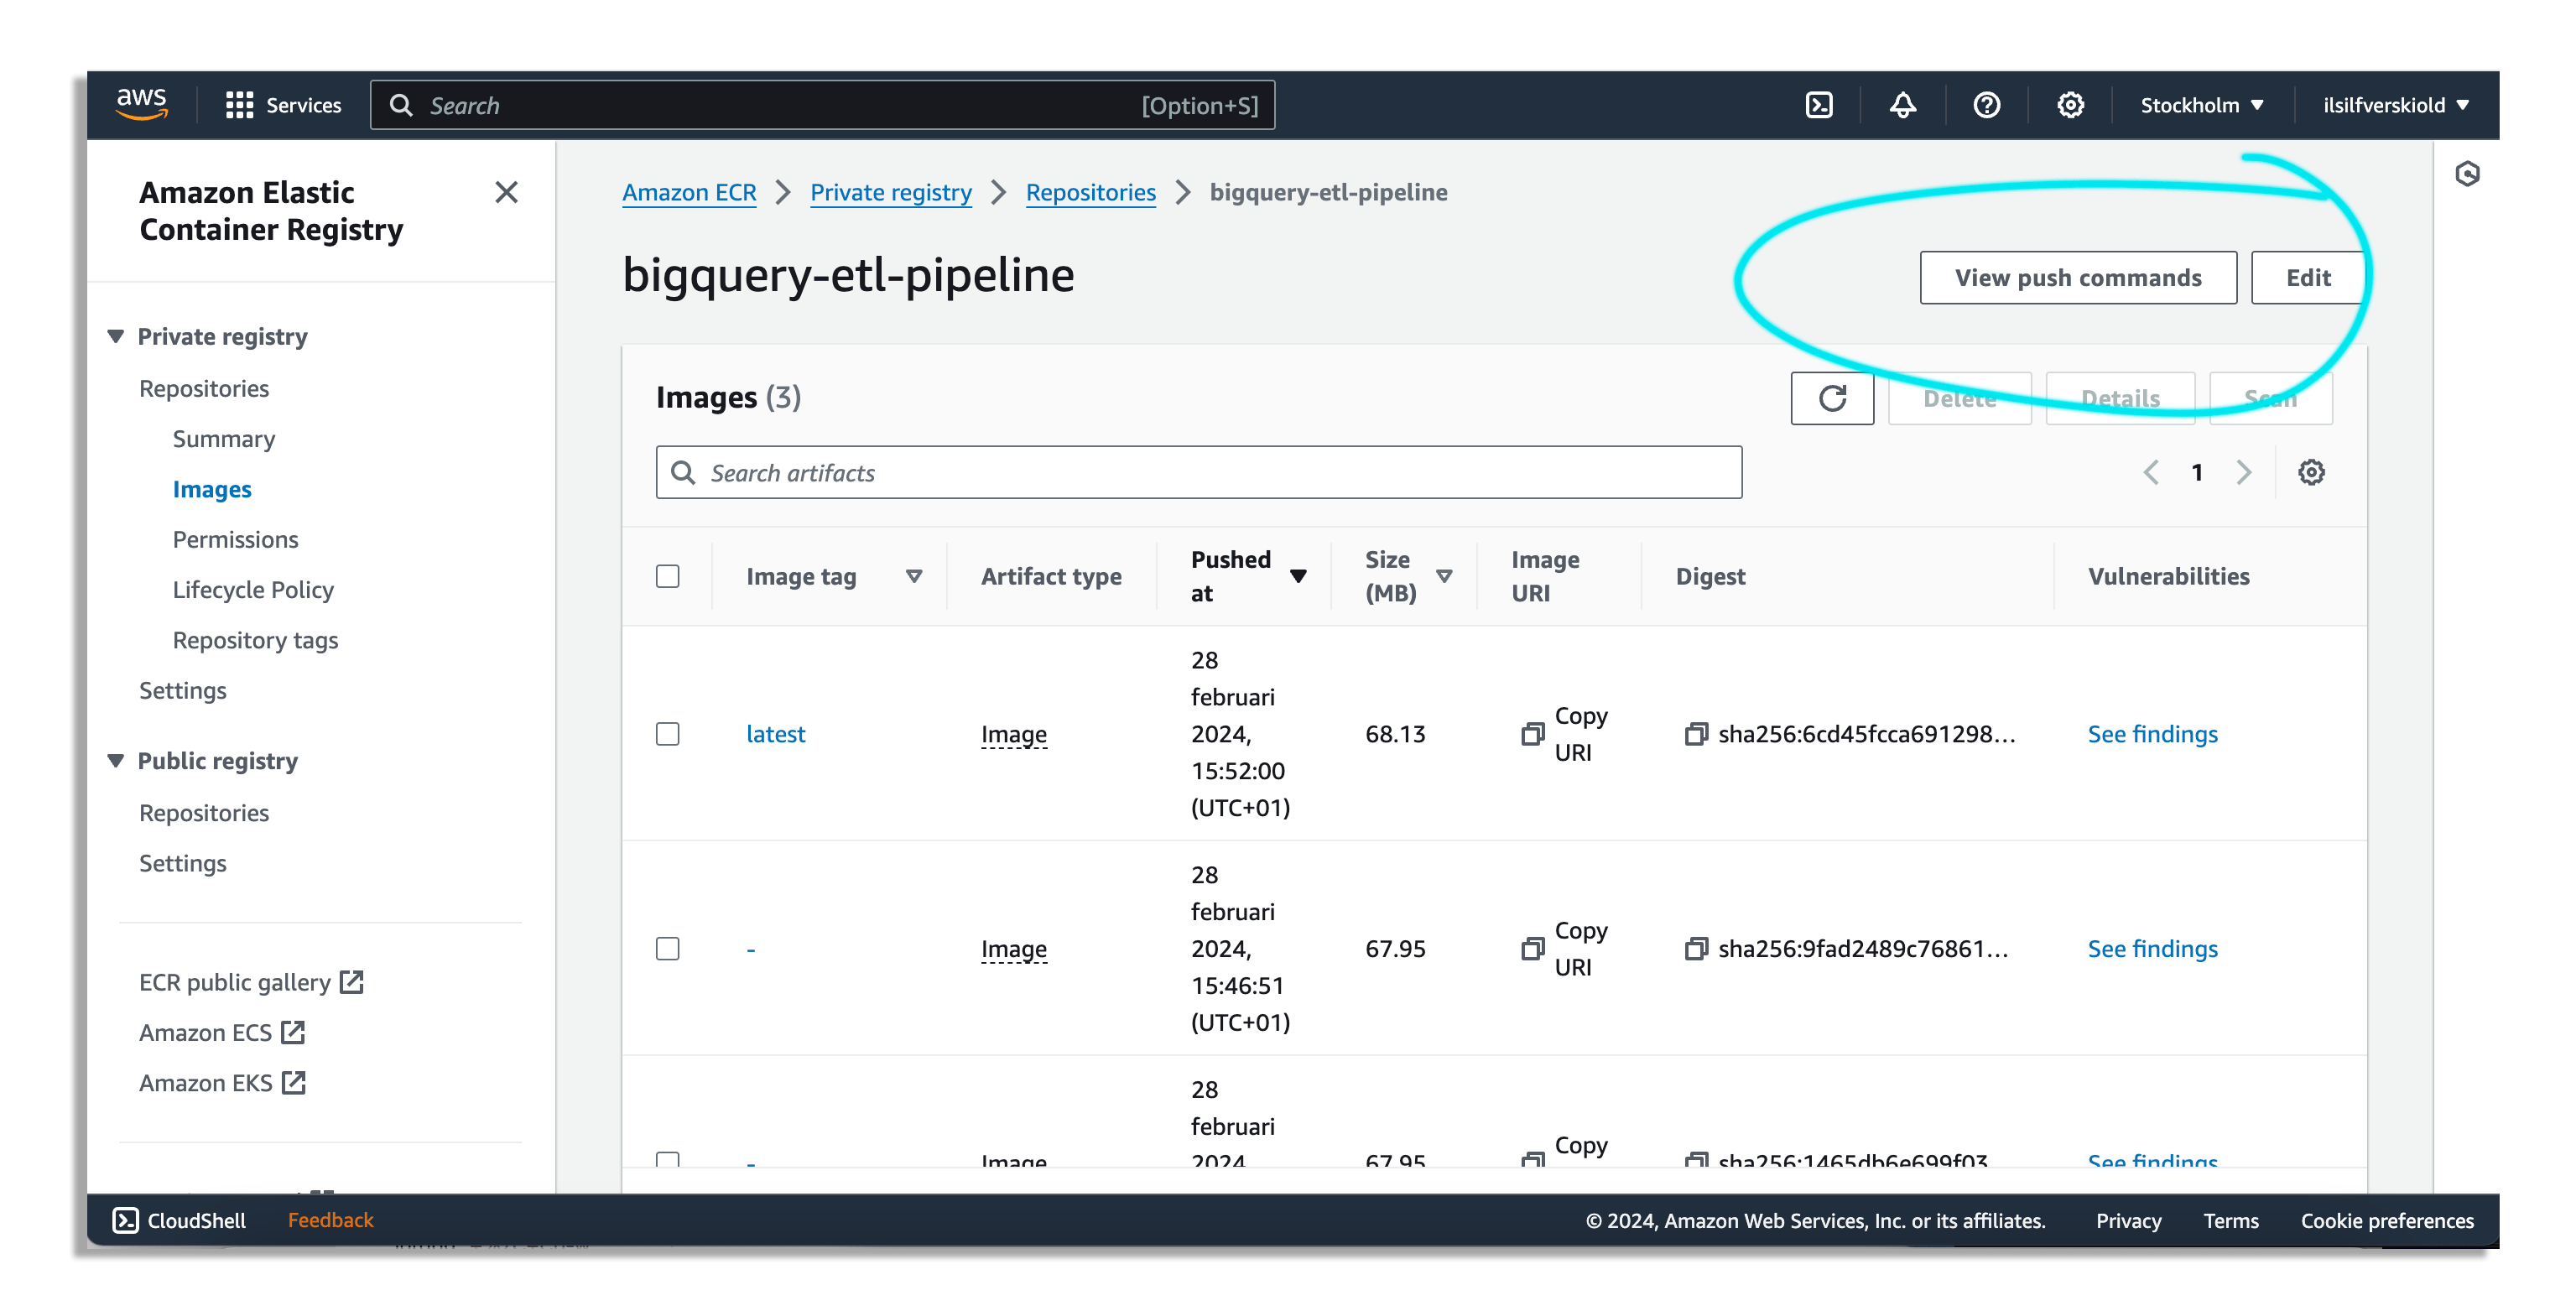Screen dimensions: 2576x1311
Task: Copy digest of the latest image
Action: point(1696,734)
